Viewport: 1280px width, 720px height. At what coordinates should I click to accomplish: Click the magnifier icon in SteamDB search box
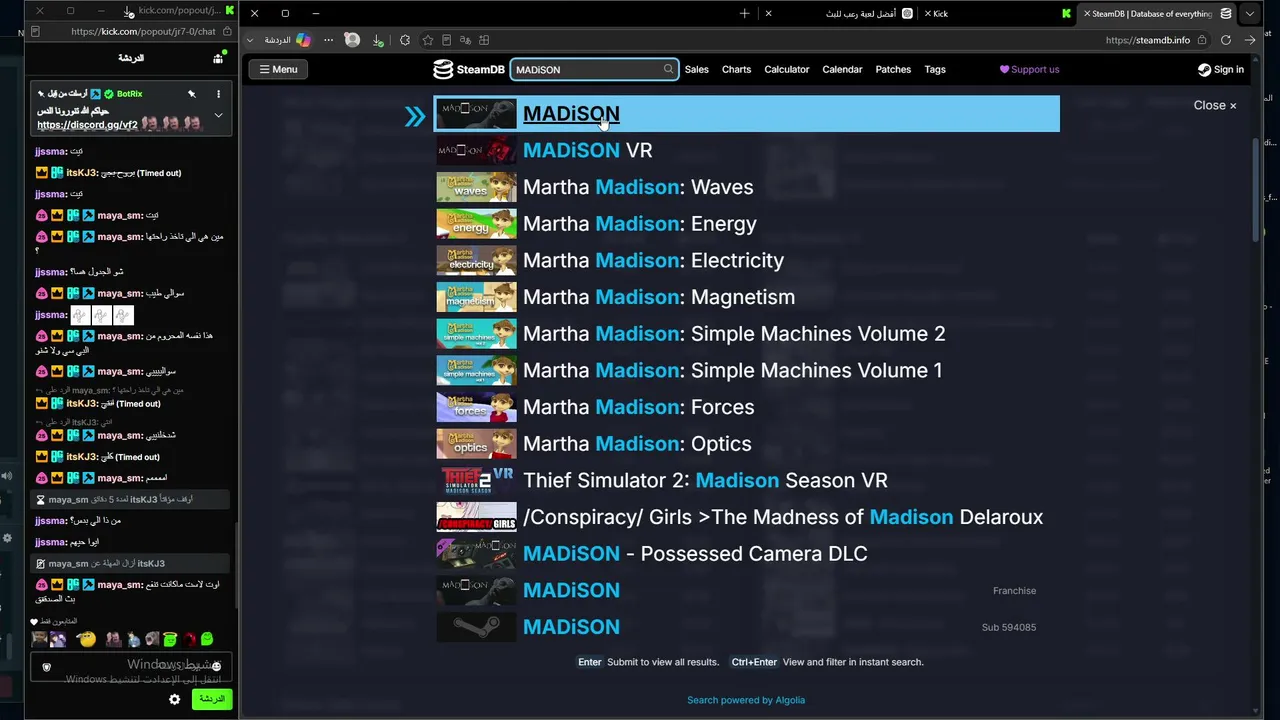668,69
